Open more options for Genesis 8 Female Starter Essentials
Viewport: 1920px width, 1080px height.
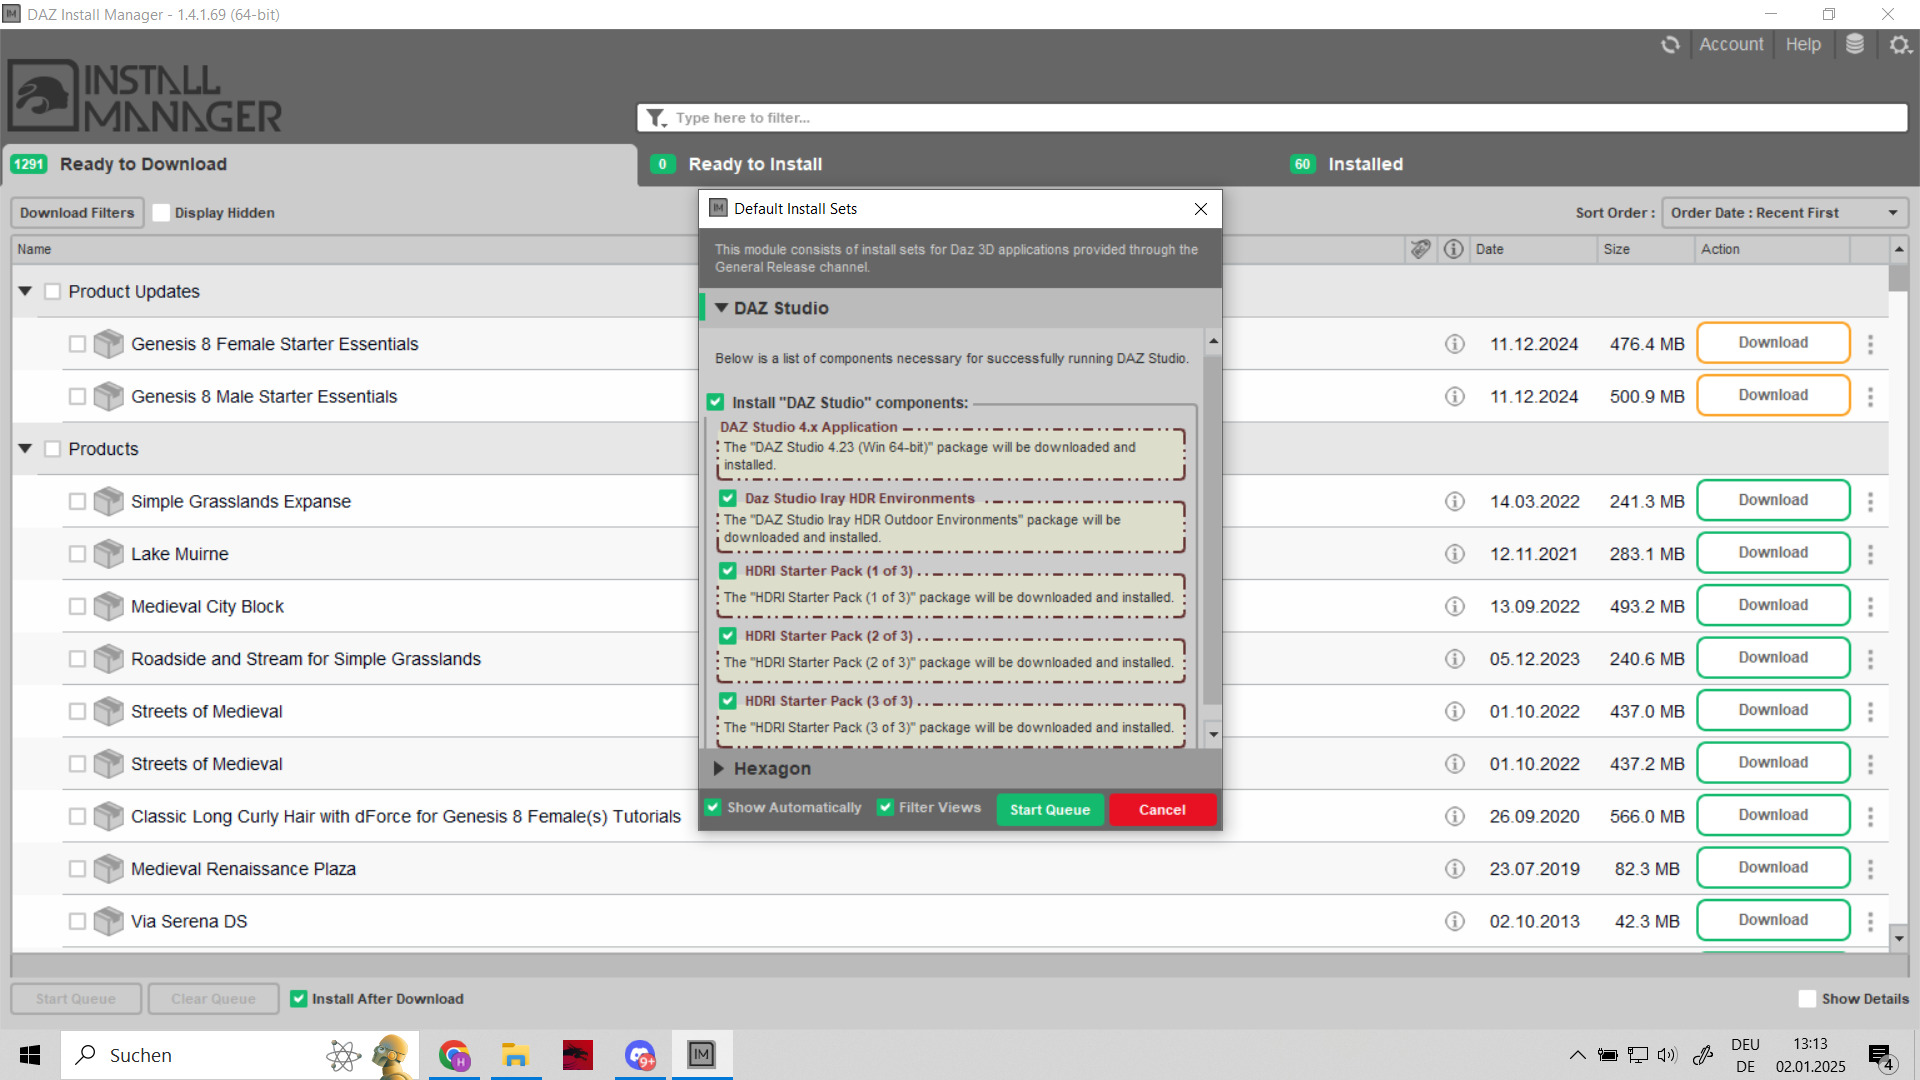click(1870, 344)
